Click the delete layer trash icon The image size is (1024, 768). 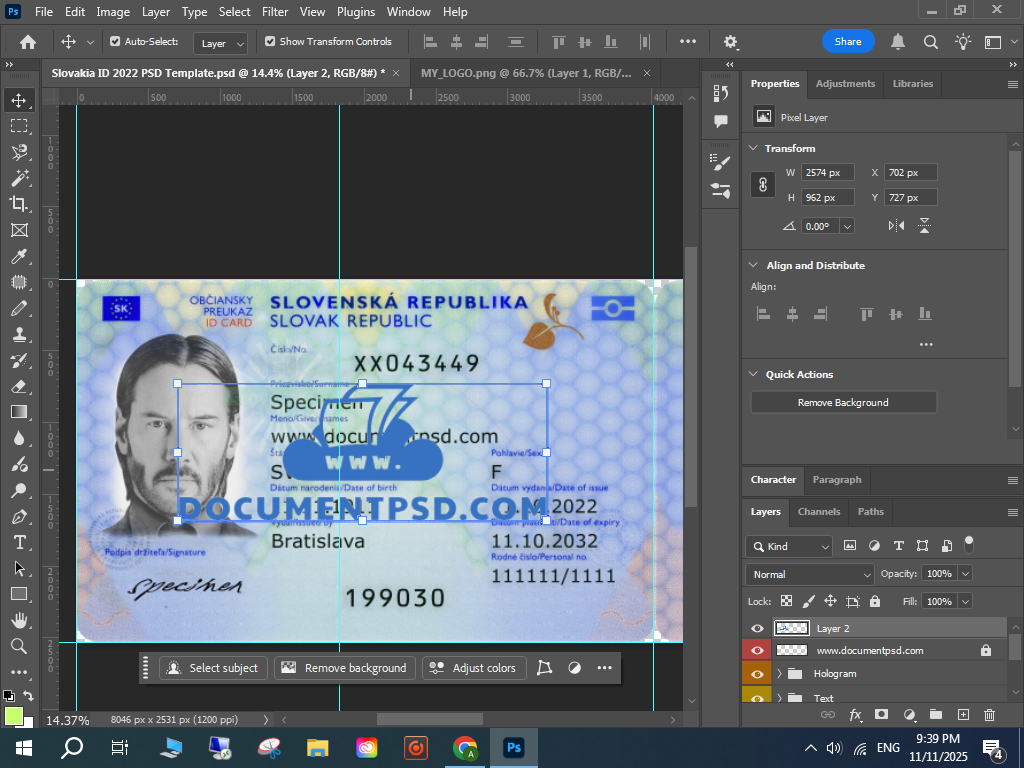[x=989, y=715]
